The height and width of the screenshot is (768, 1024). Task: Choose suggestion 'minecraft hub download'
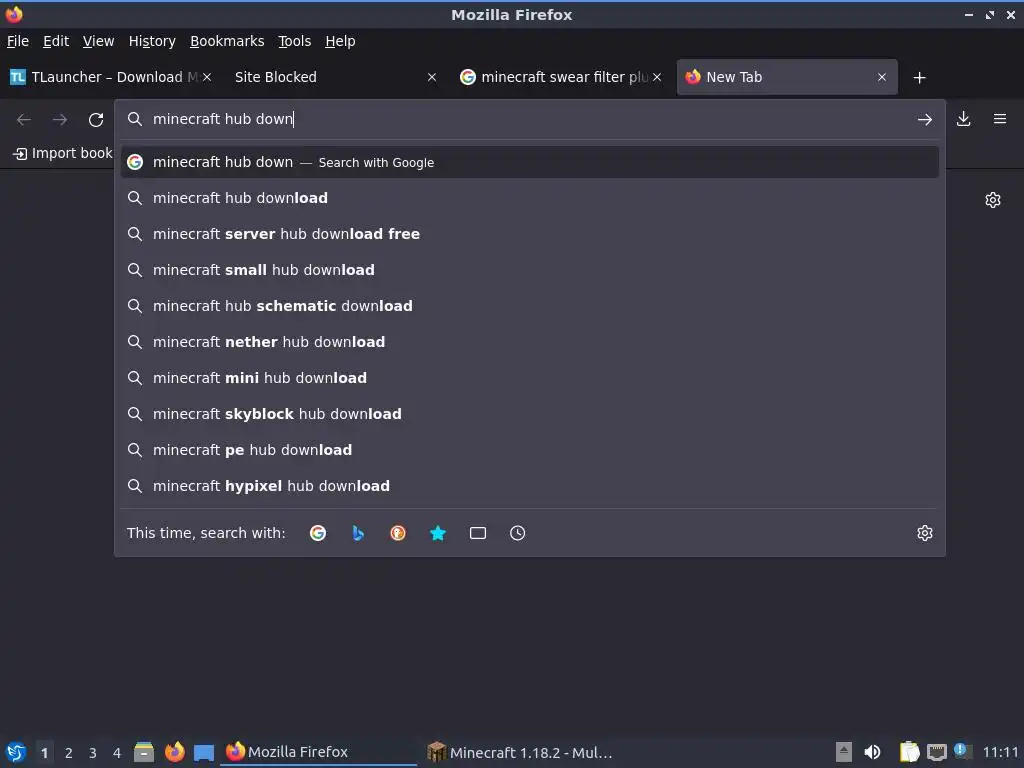point(530,198)
